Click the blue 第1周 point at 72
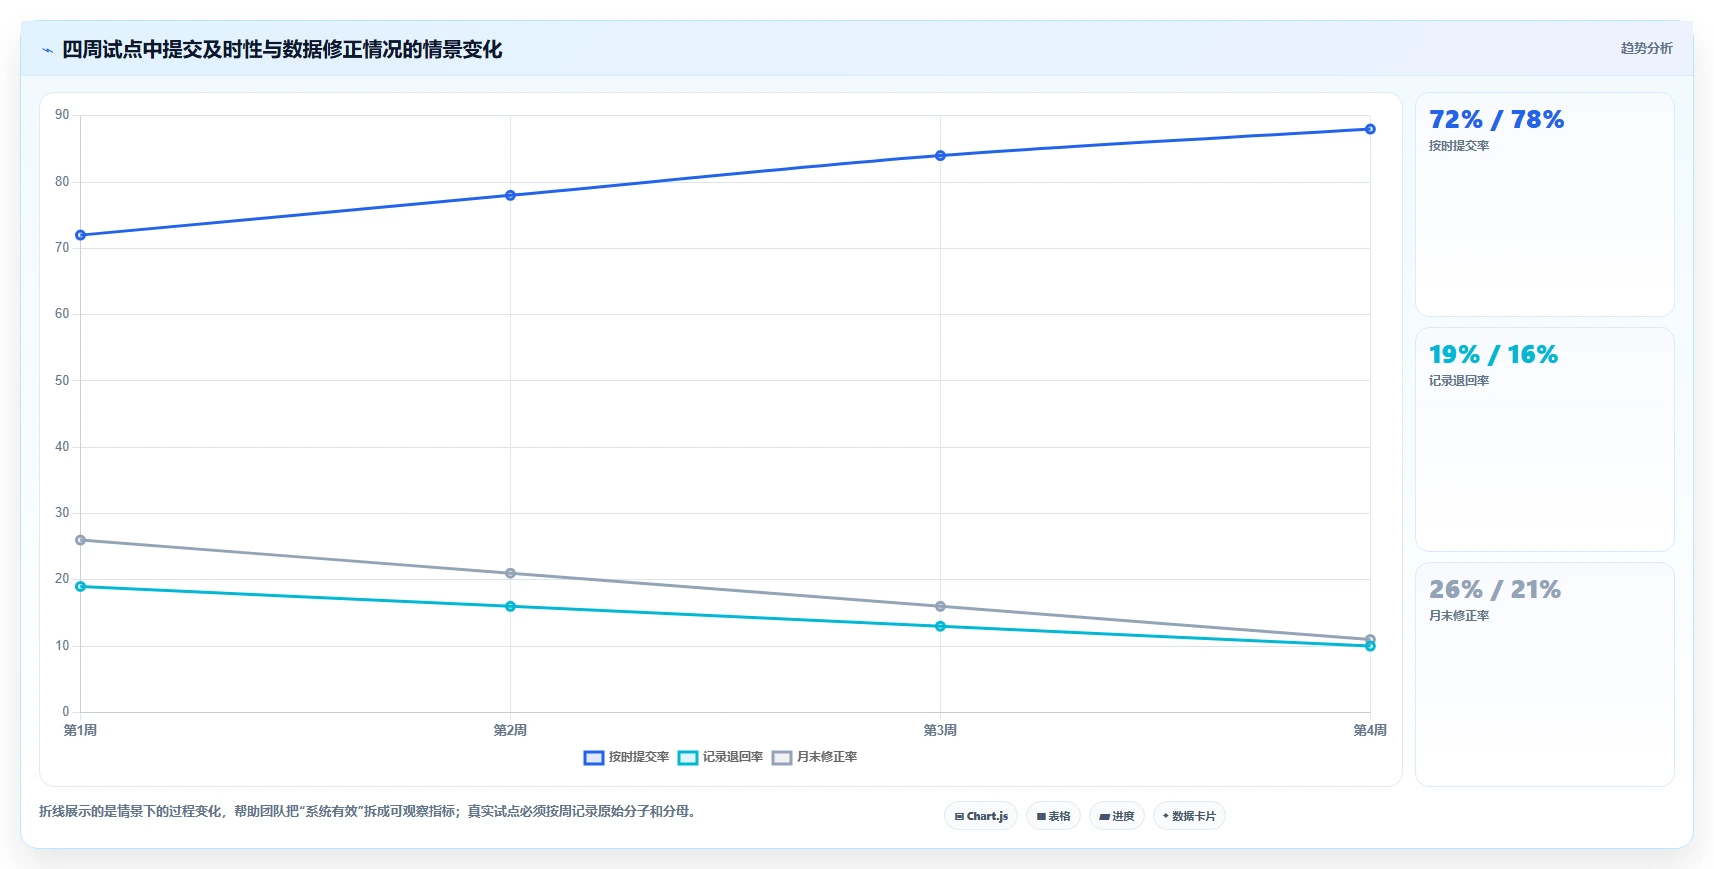Screen dimensions: 1714x869 coord(80,235)
